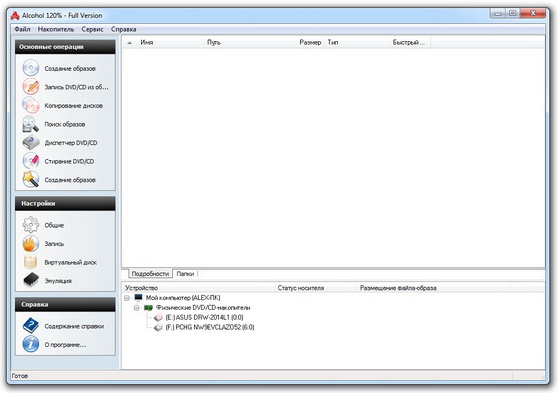Open Запись settings flame icon

[x=31, y=243]
